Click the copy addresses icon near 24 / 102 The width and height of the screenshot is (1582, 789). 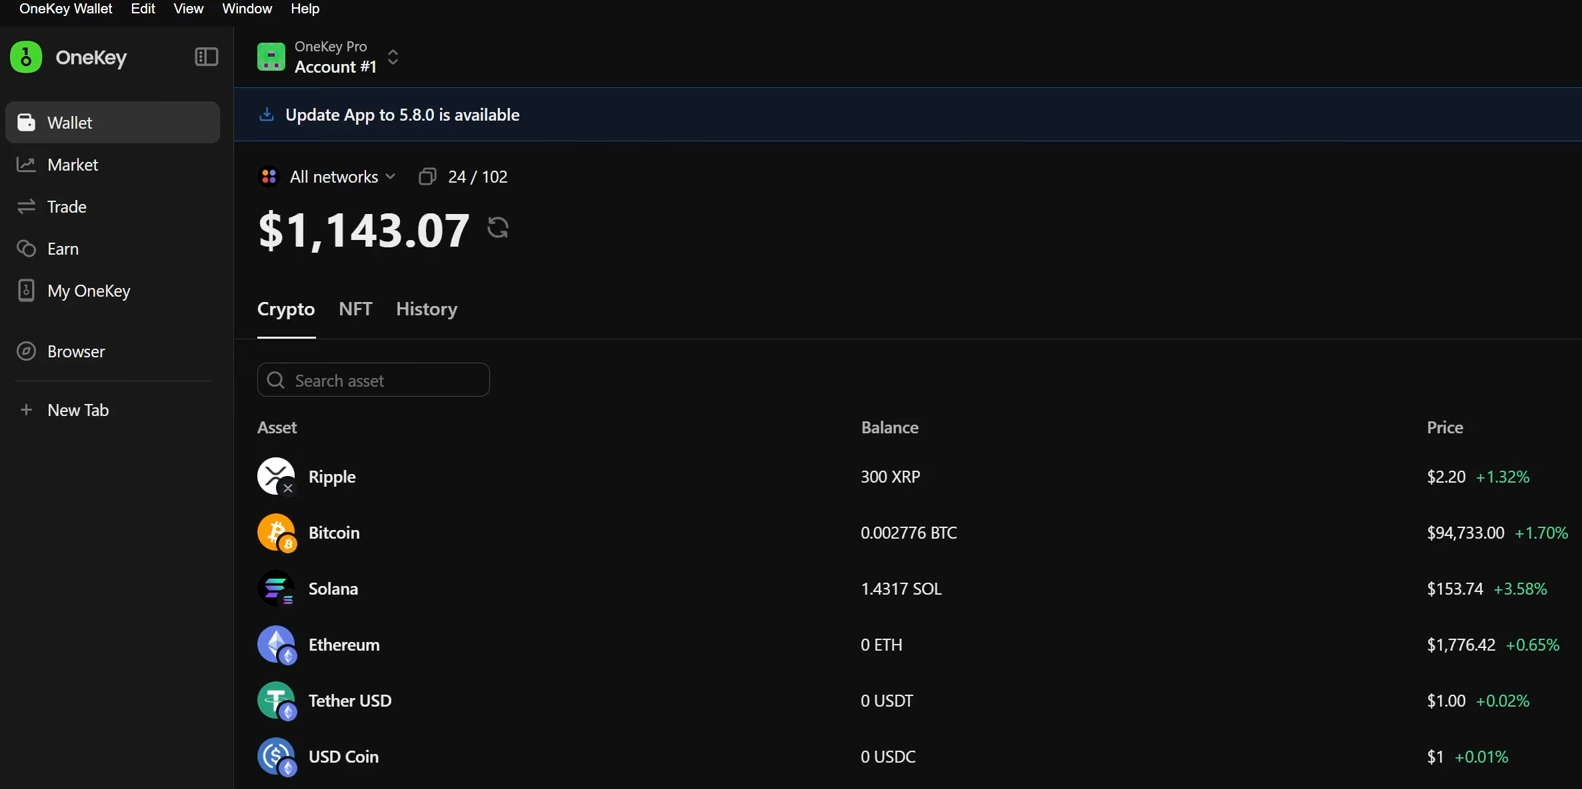(x=427, y=176)
